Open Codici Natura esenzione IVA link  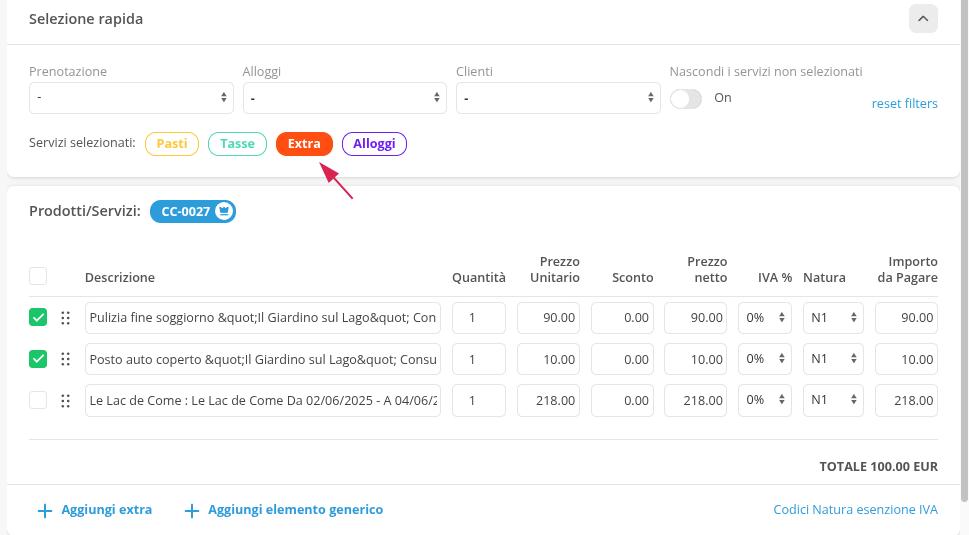(x=855, y=510)
